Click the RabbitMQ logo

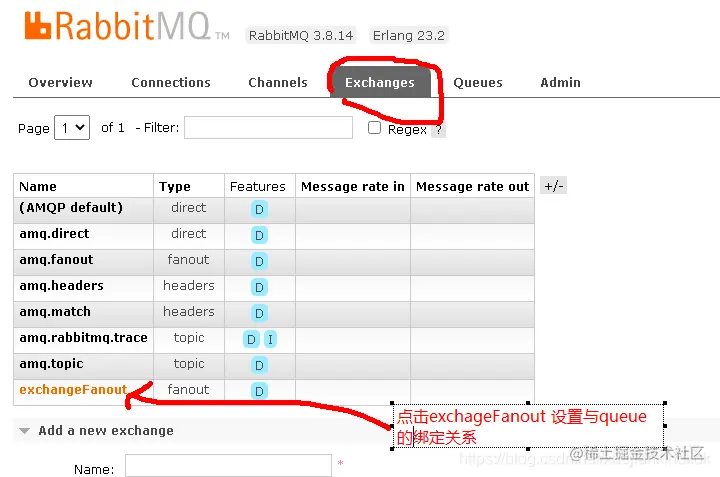pos(127,26)
